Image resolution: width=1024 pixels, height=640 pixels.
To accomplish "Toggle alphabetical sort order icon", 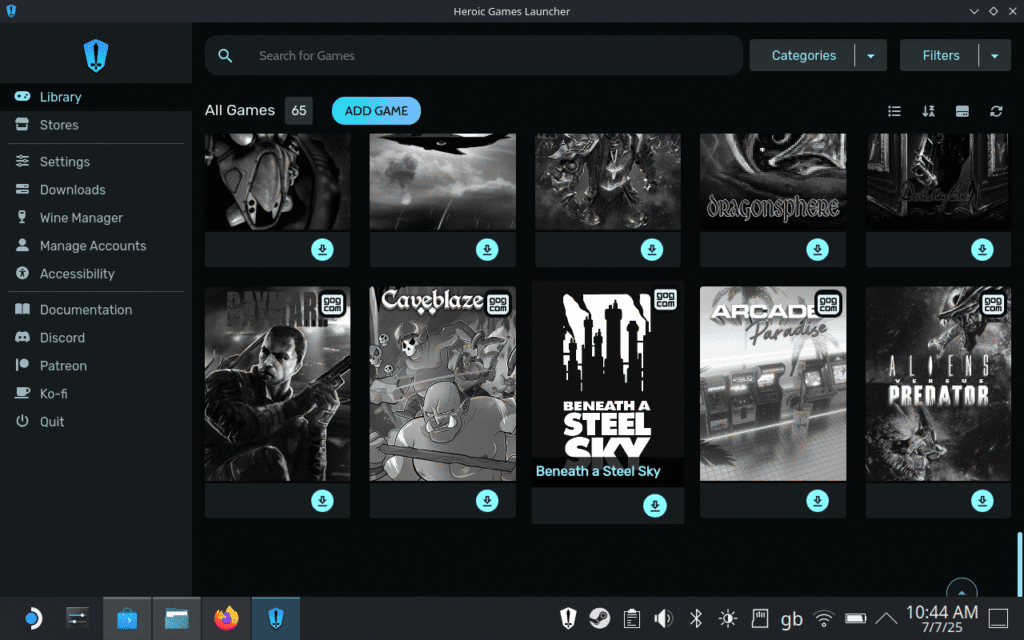I will coord(928,111).
